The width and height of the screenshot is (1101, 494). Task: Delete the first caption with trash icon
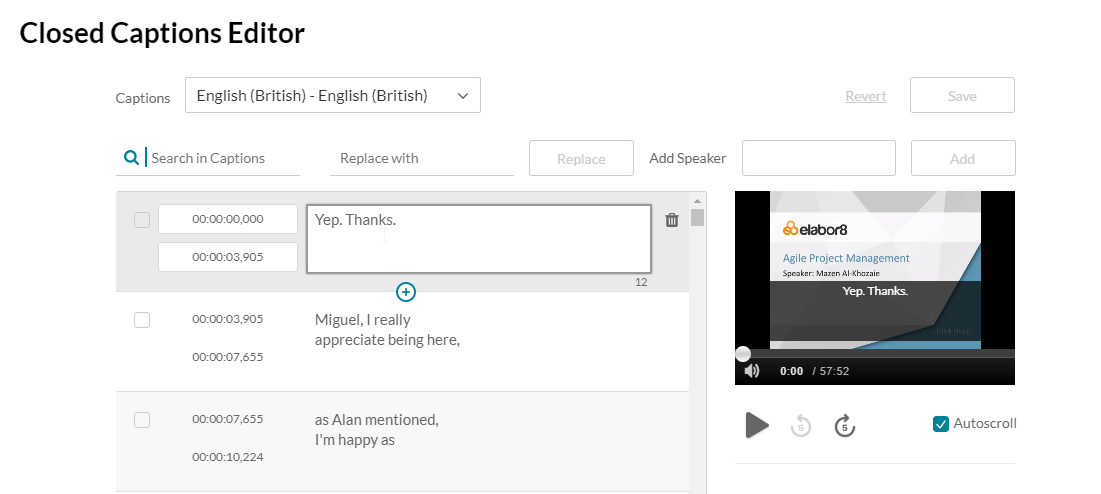coord(672,220)
